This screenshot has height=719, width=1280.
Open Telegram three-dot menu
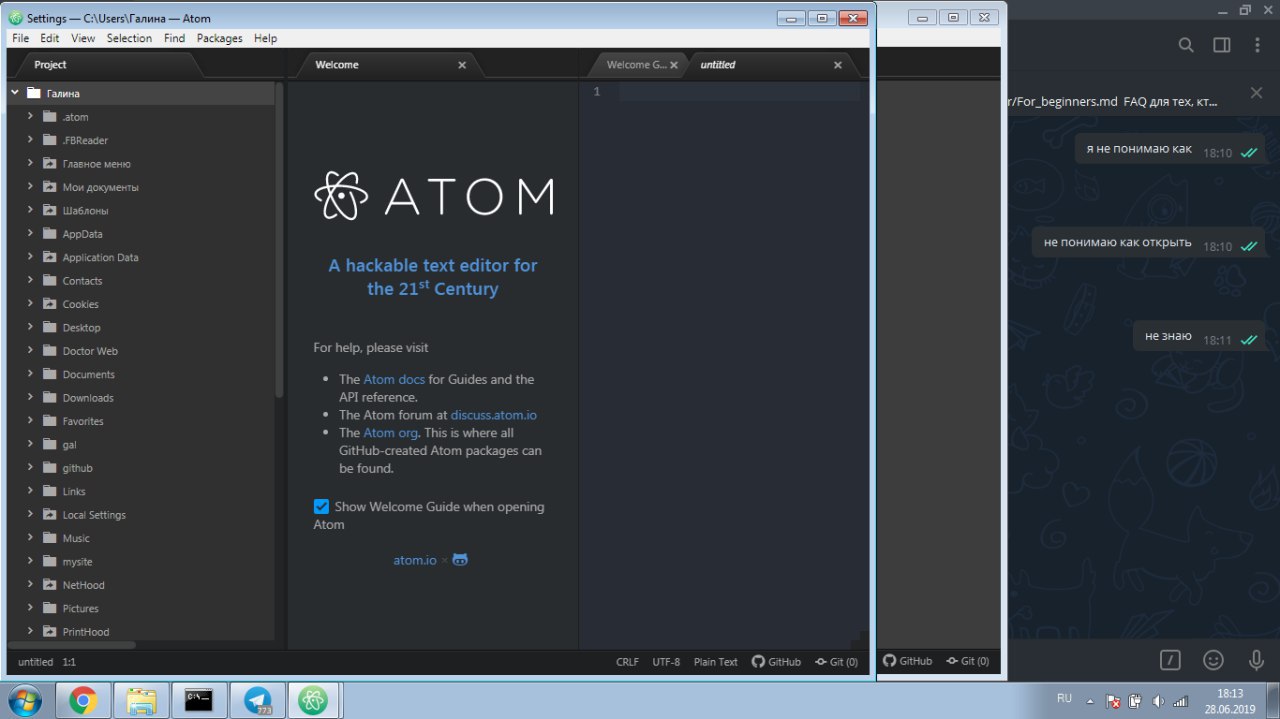[x=1258, y=45]
